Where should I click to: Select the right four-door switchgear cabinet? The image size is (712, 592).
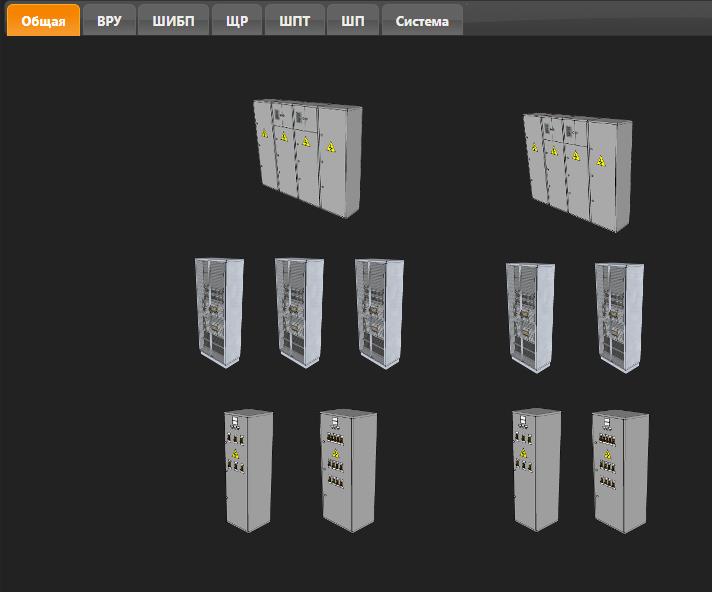click(577, 165)
